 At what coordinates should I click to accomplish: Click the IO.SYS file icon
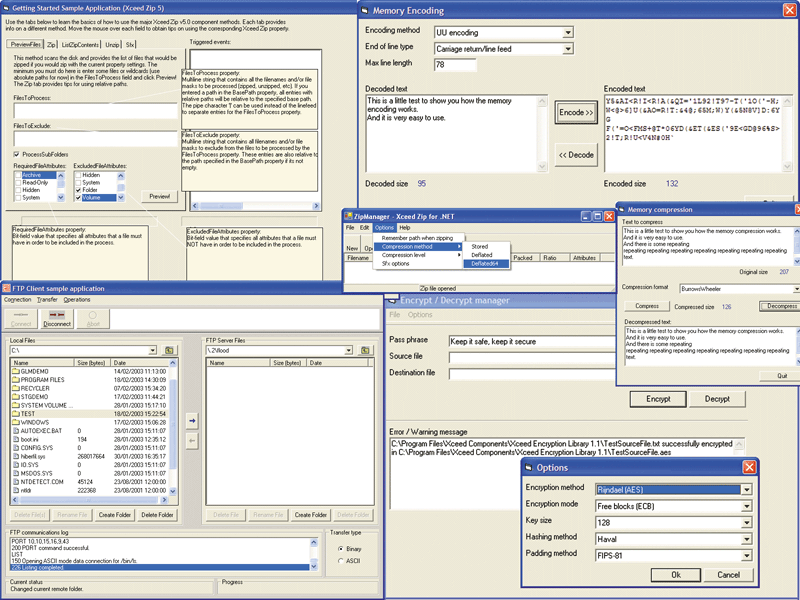point(16,465)
